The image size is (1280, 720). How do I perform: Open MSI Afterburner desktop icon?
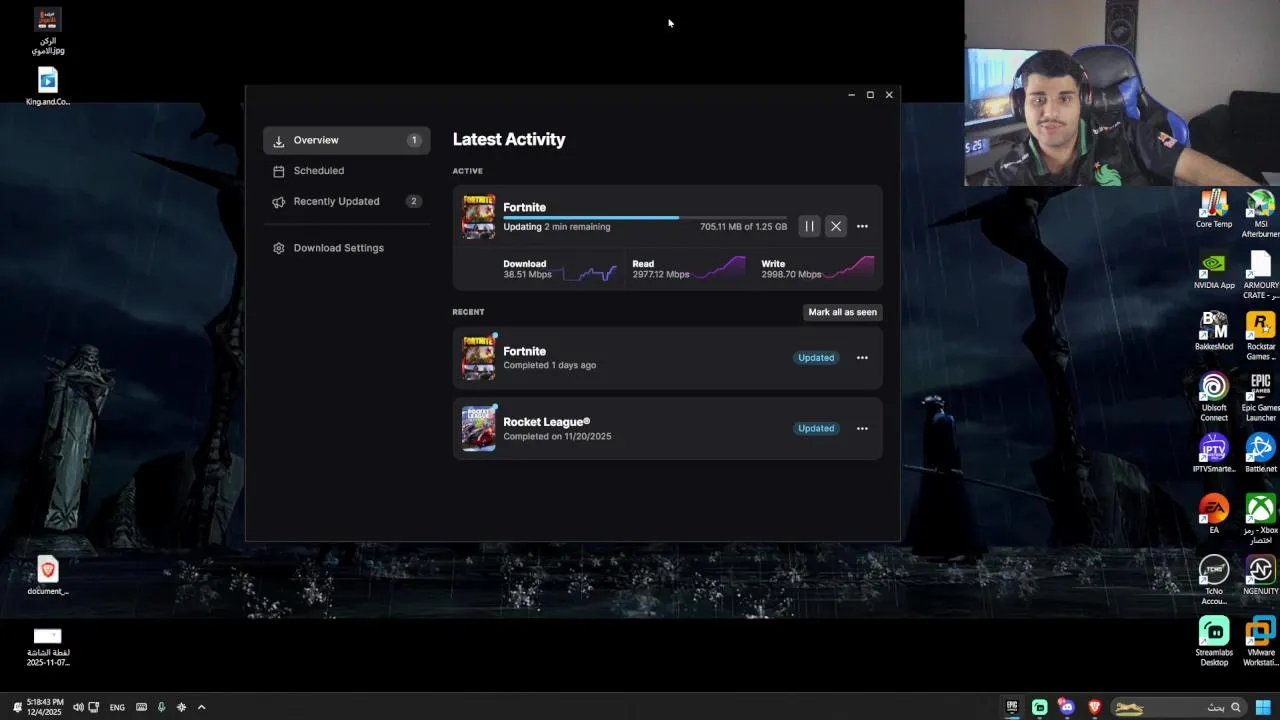coord(1260,213)
